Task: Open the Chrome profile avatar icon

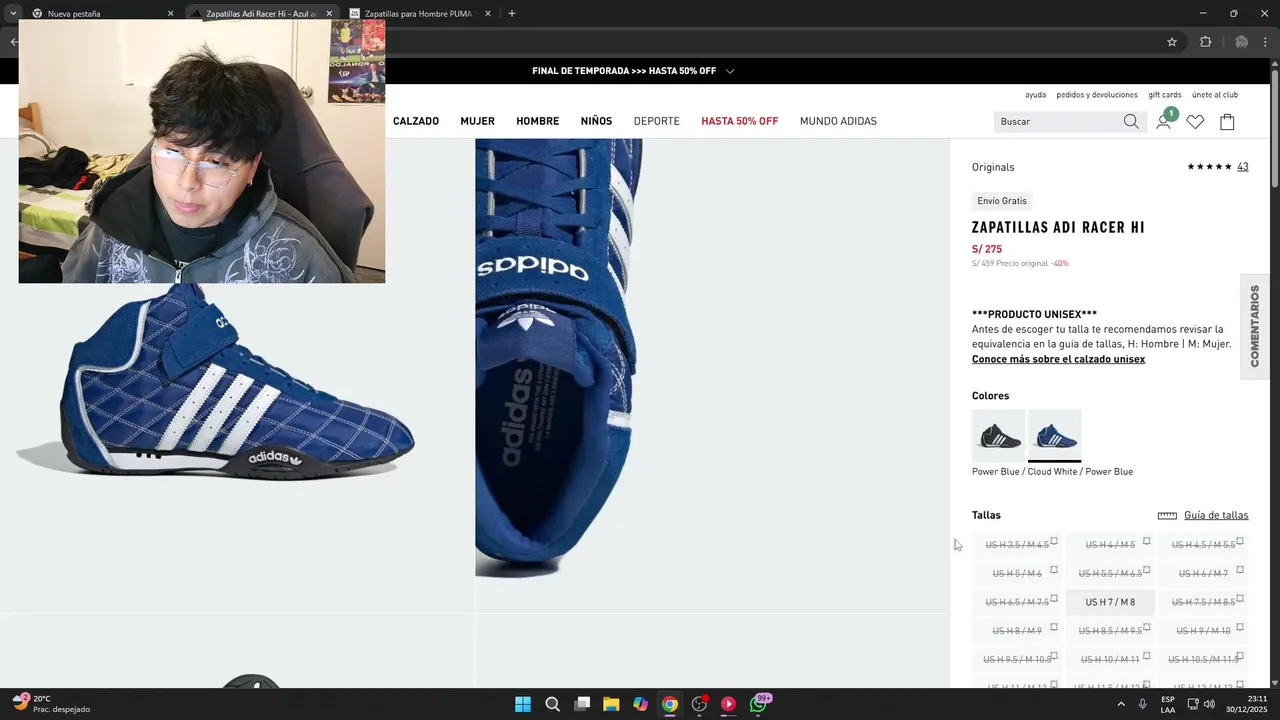Action: [x=1241, y=42]
